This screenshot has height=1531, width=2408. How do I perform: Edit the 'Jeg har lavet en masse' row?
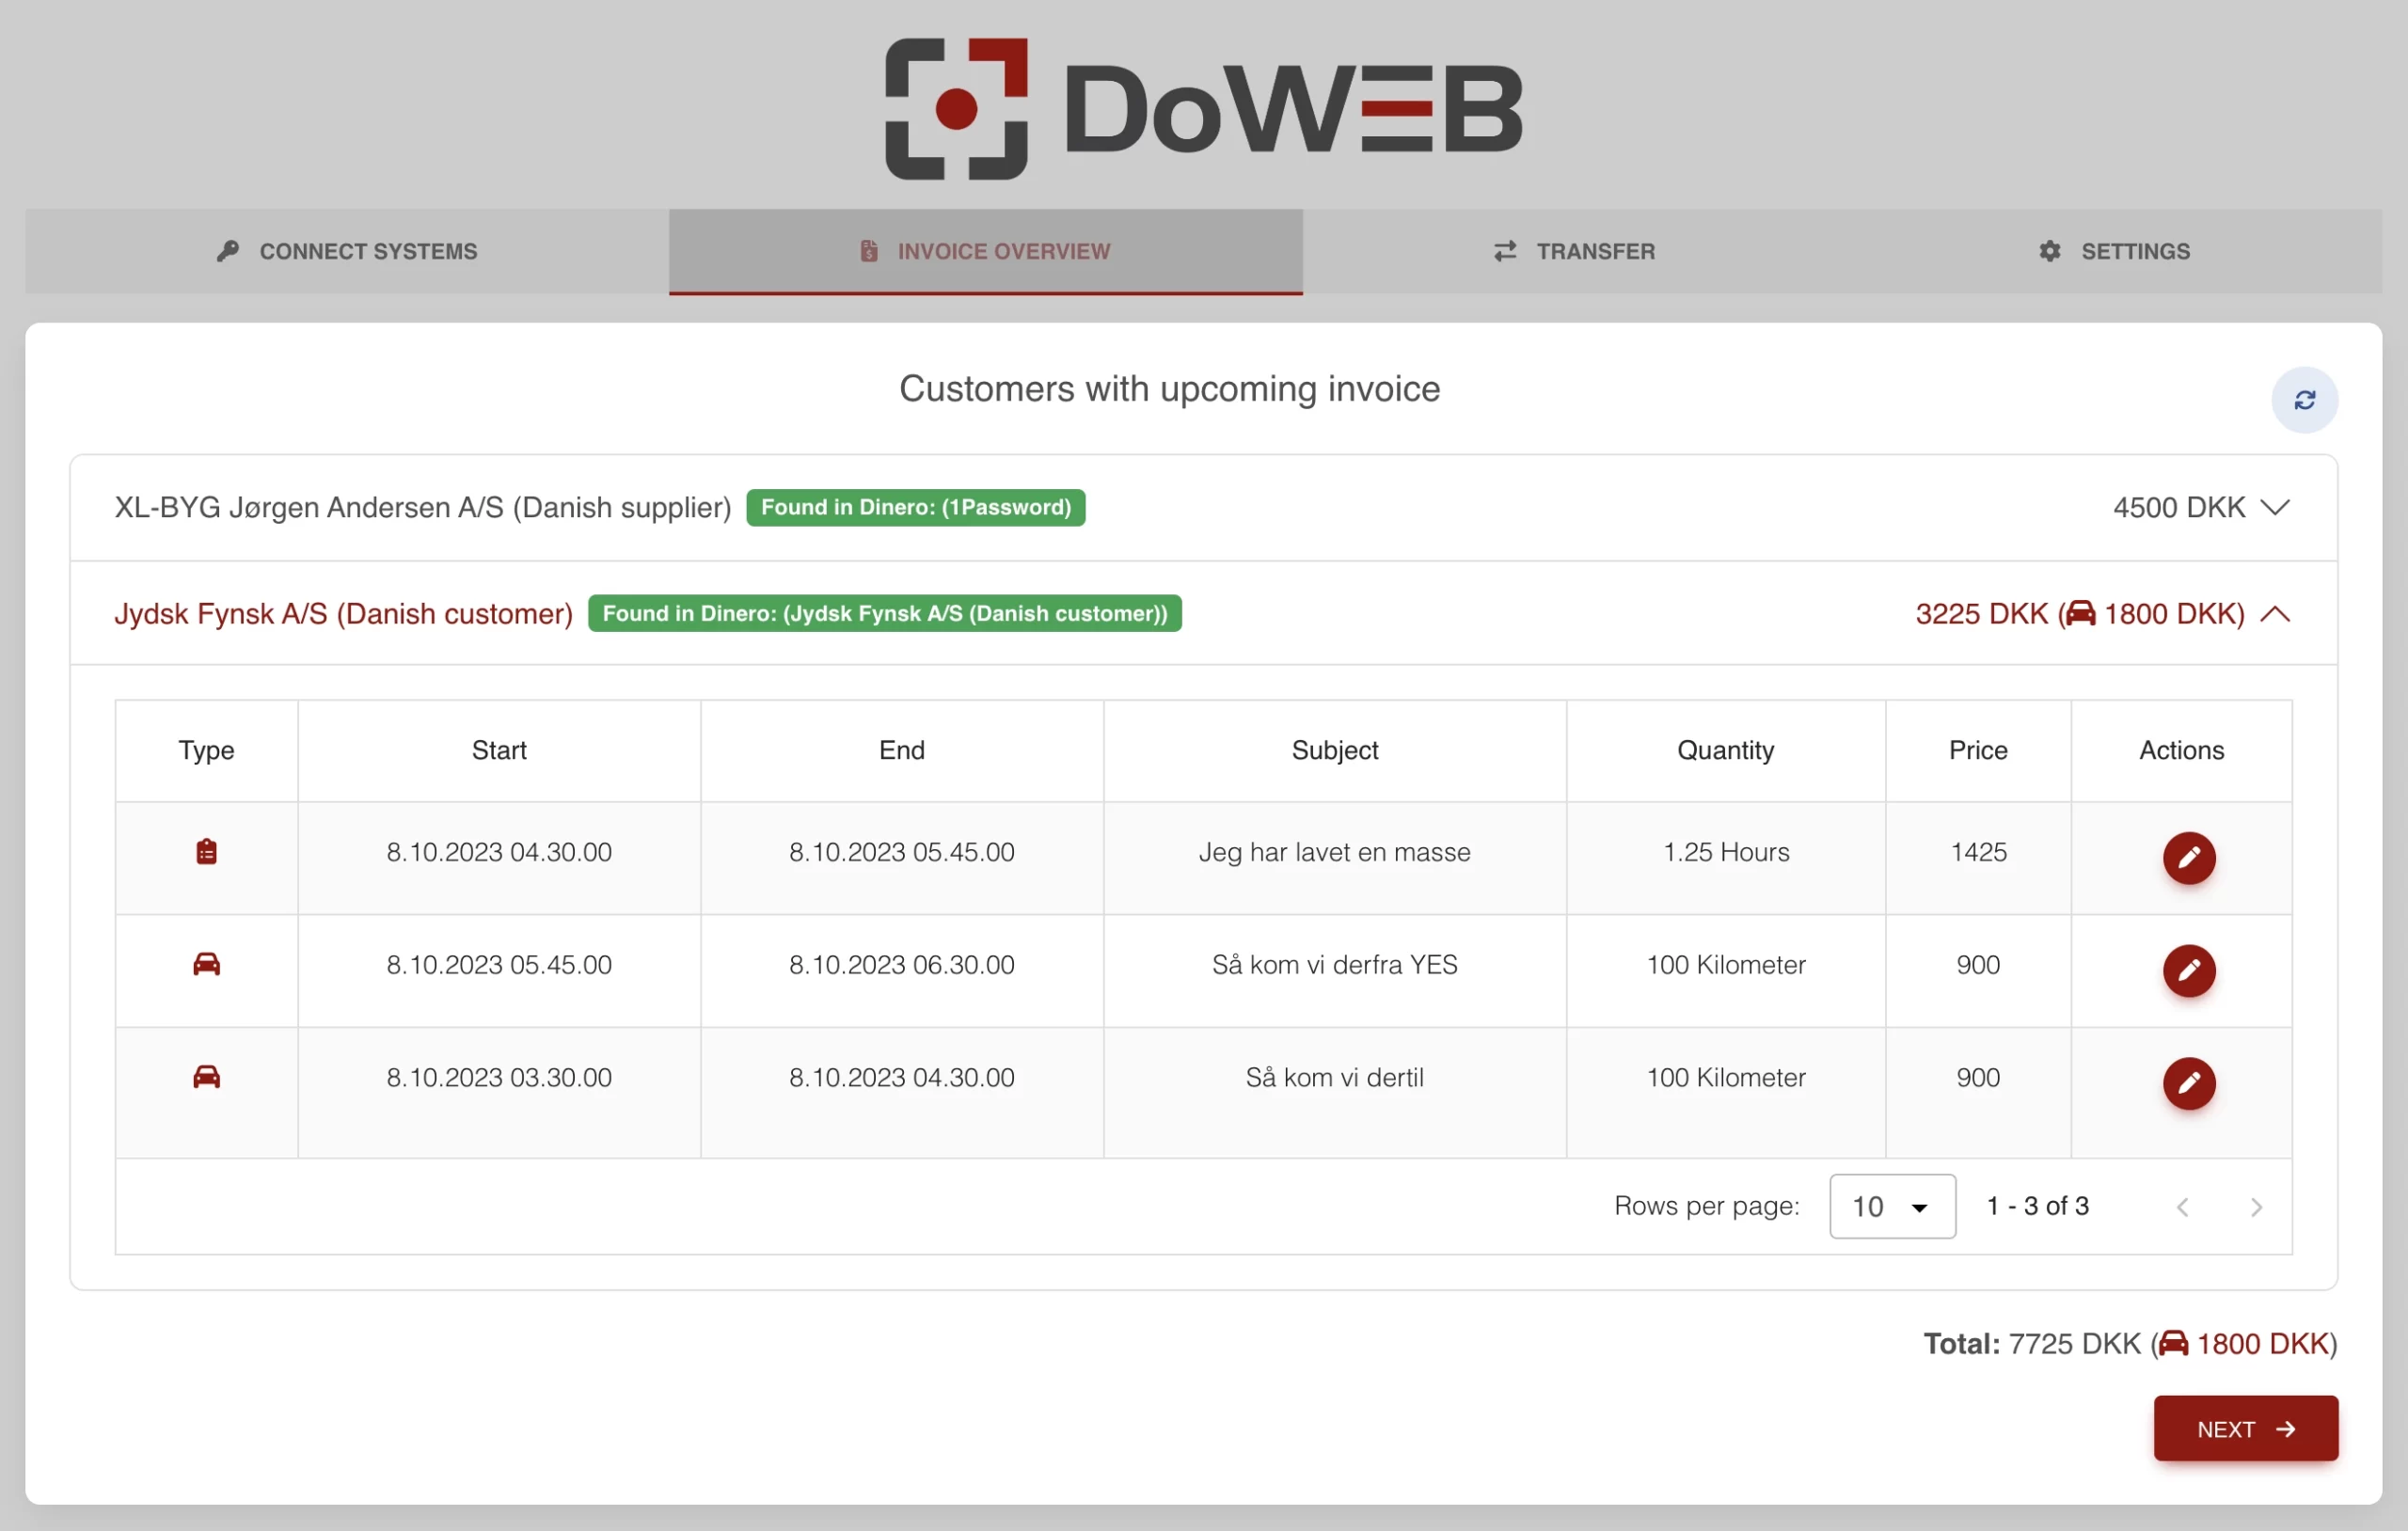click(2188, 857)
